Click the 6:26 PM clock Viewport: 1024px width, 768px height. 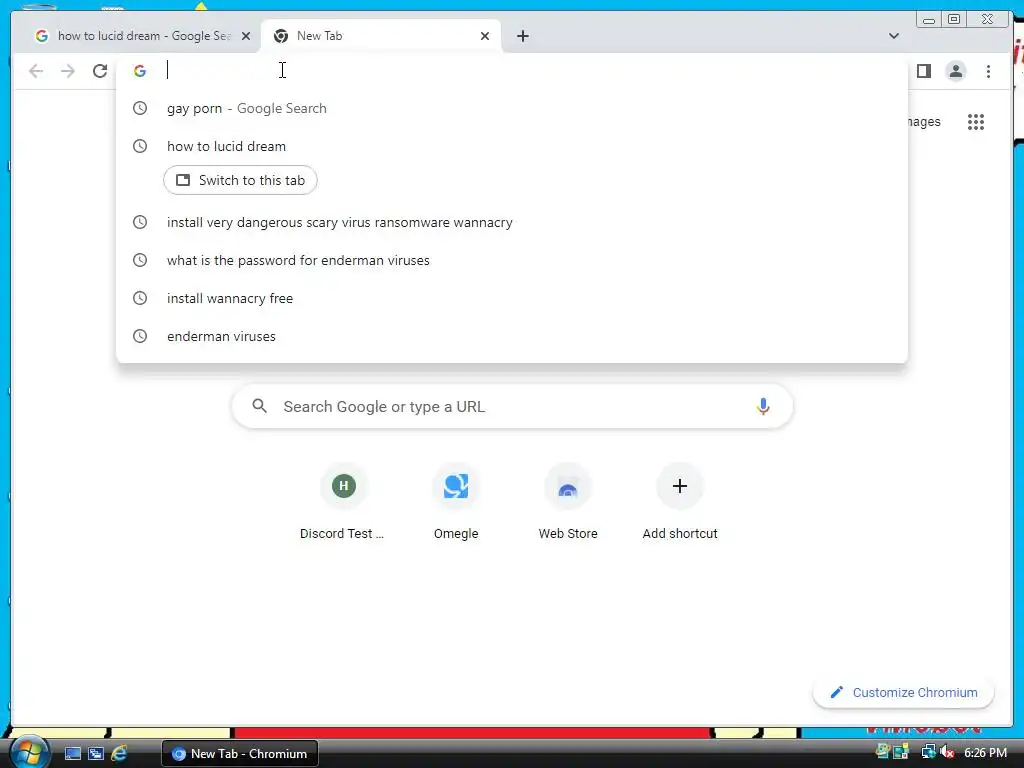click(x=985, y=753)
